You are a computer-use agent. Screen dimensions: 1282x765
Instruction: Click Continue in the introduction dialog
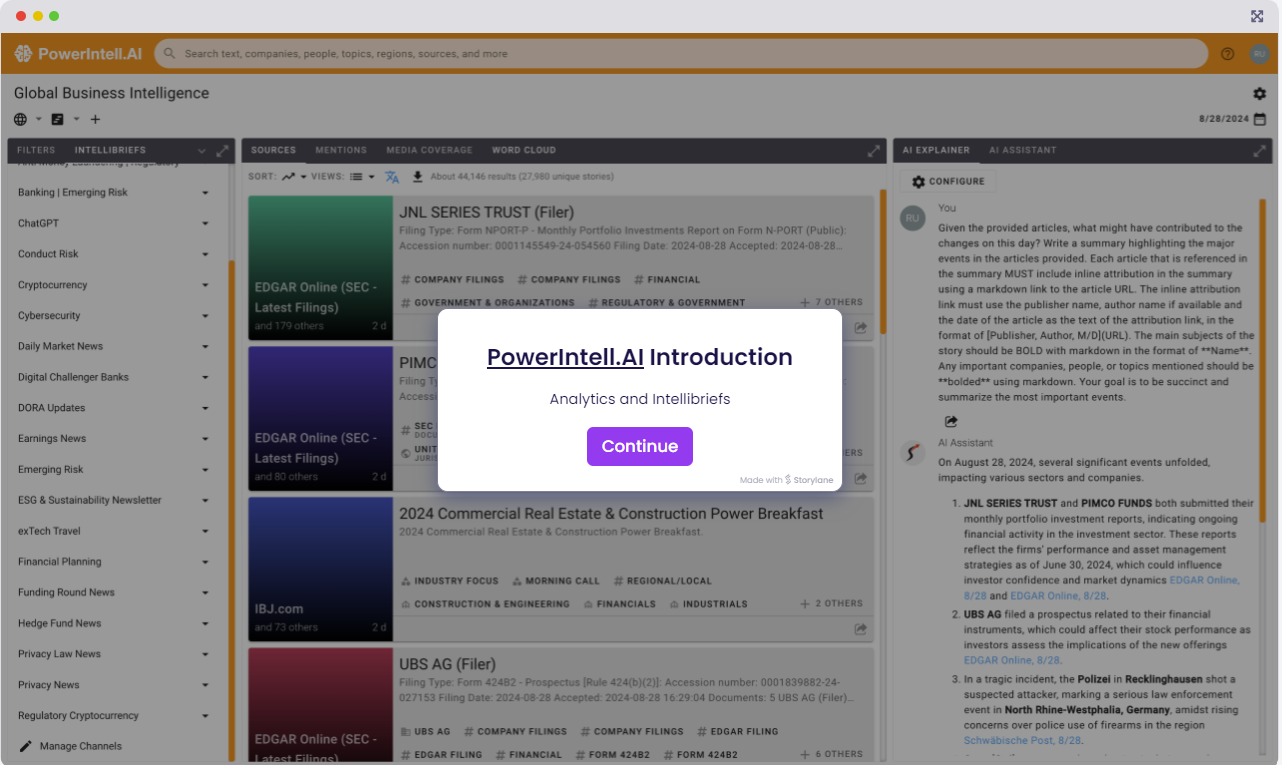click(640, 446)
